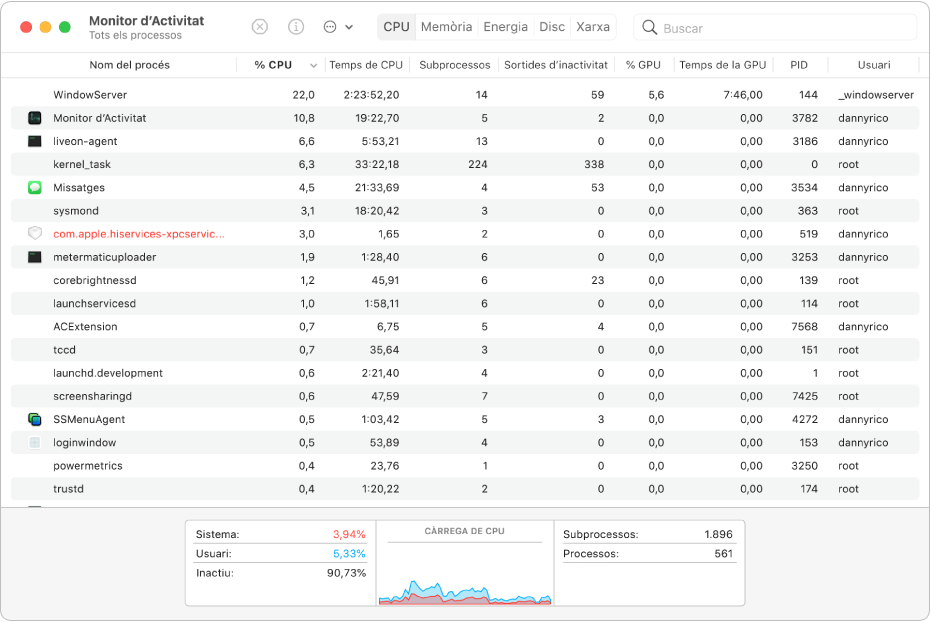Focus the Buscar search field

coord(775,28)
